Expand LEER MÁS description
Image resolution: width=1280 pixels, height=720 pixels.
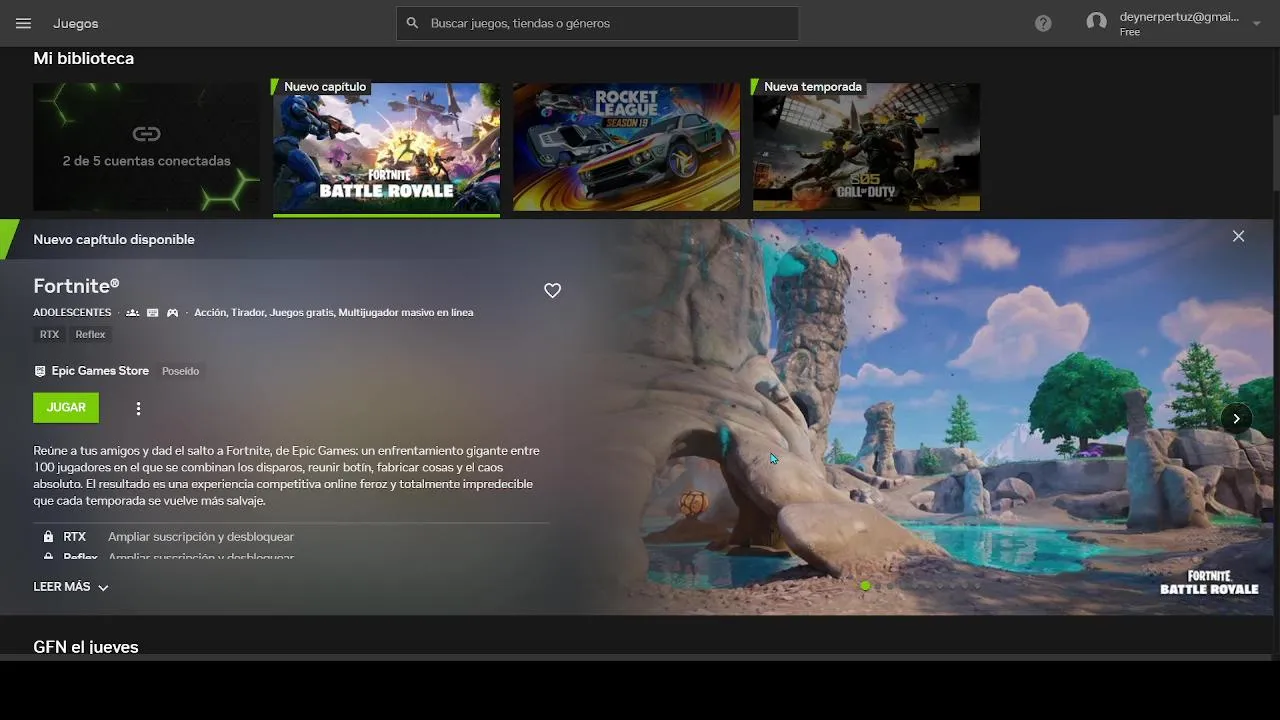[x=71, y=587]
